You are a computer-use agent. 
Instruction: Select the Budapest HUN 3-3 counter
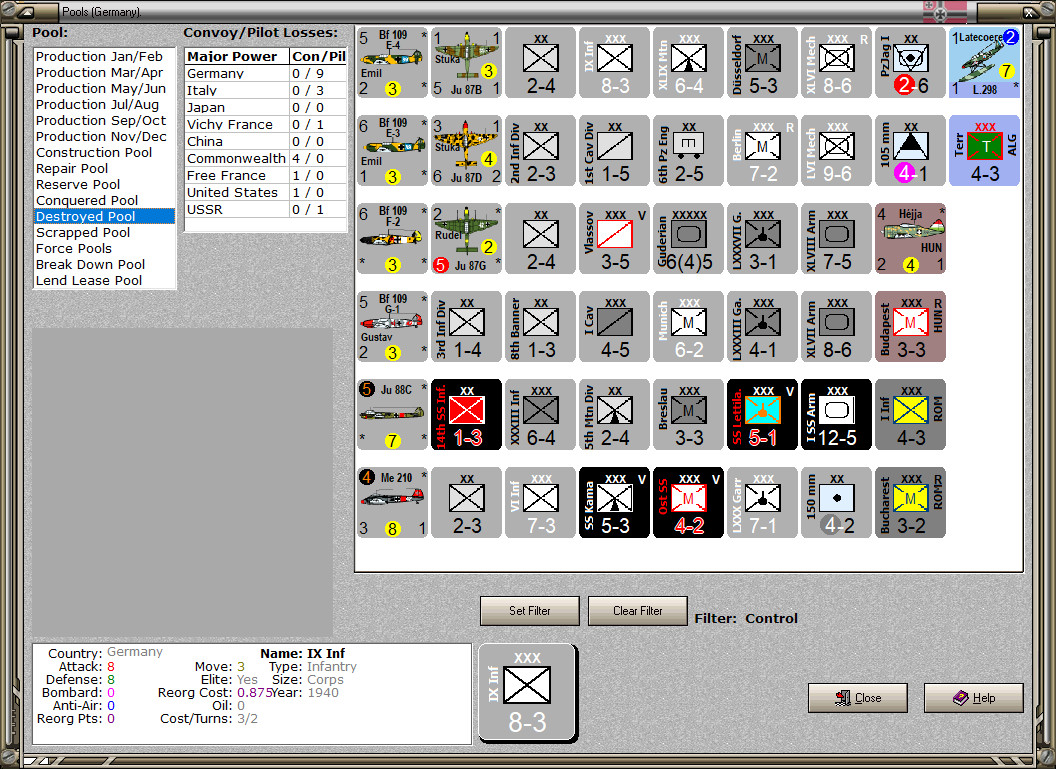tap(911, 327)
